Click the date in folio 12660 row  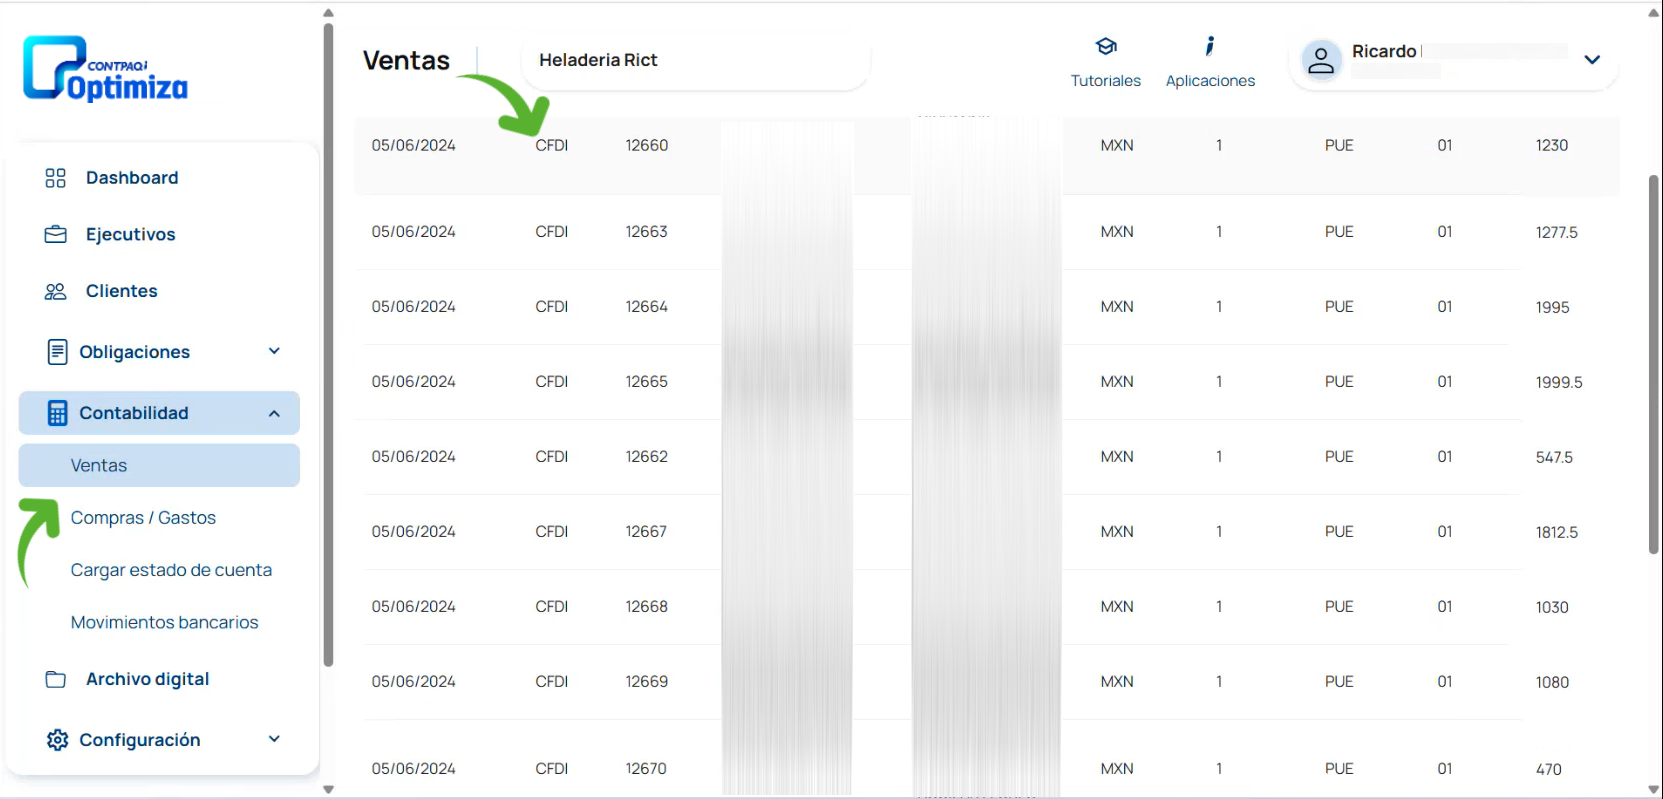(414, 145)
